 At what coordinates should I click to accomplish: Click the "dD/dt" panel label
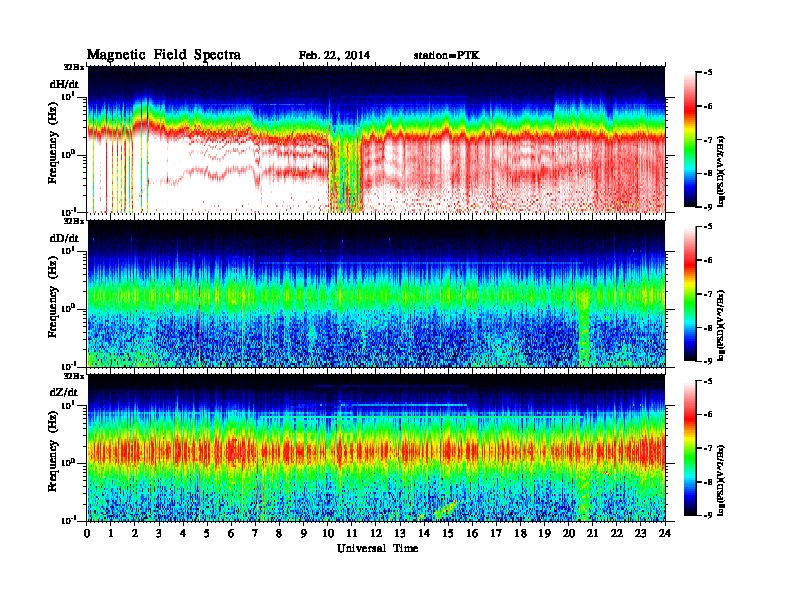coord(64,238)
